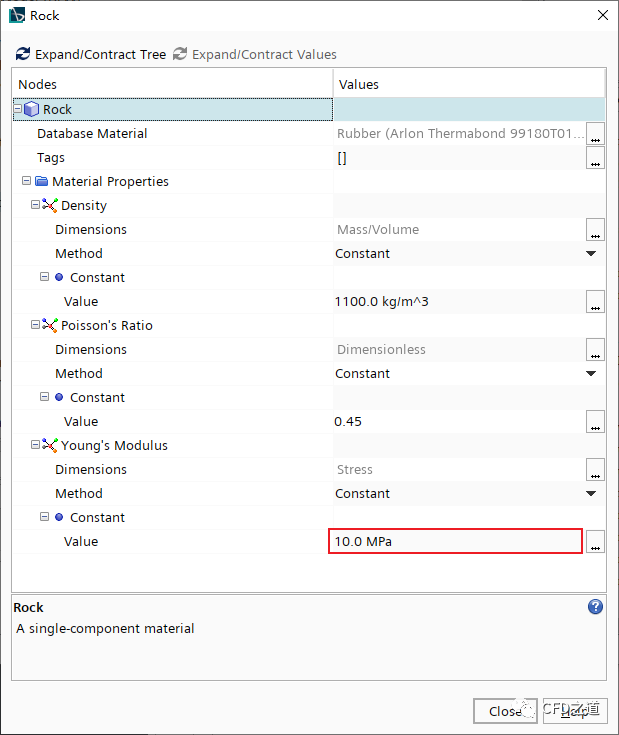This screenshot has height=735, width=619.
Task: Edit the 10.0 MPa Young's Modulus value
Action: coord(455,541)
